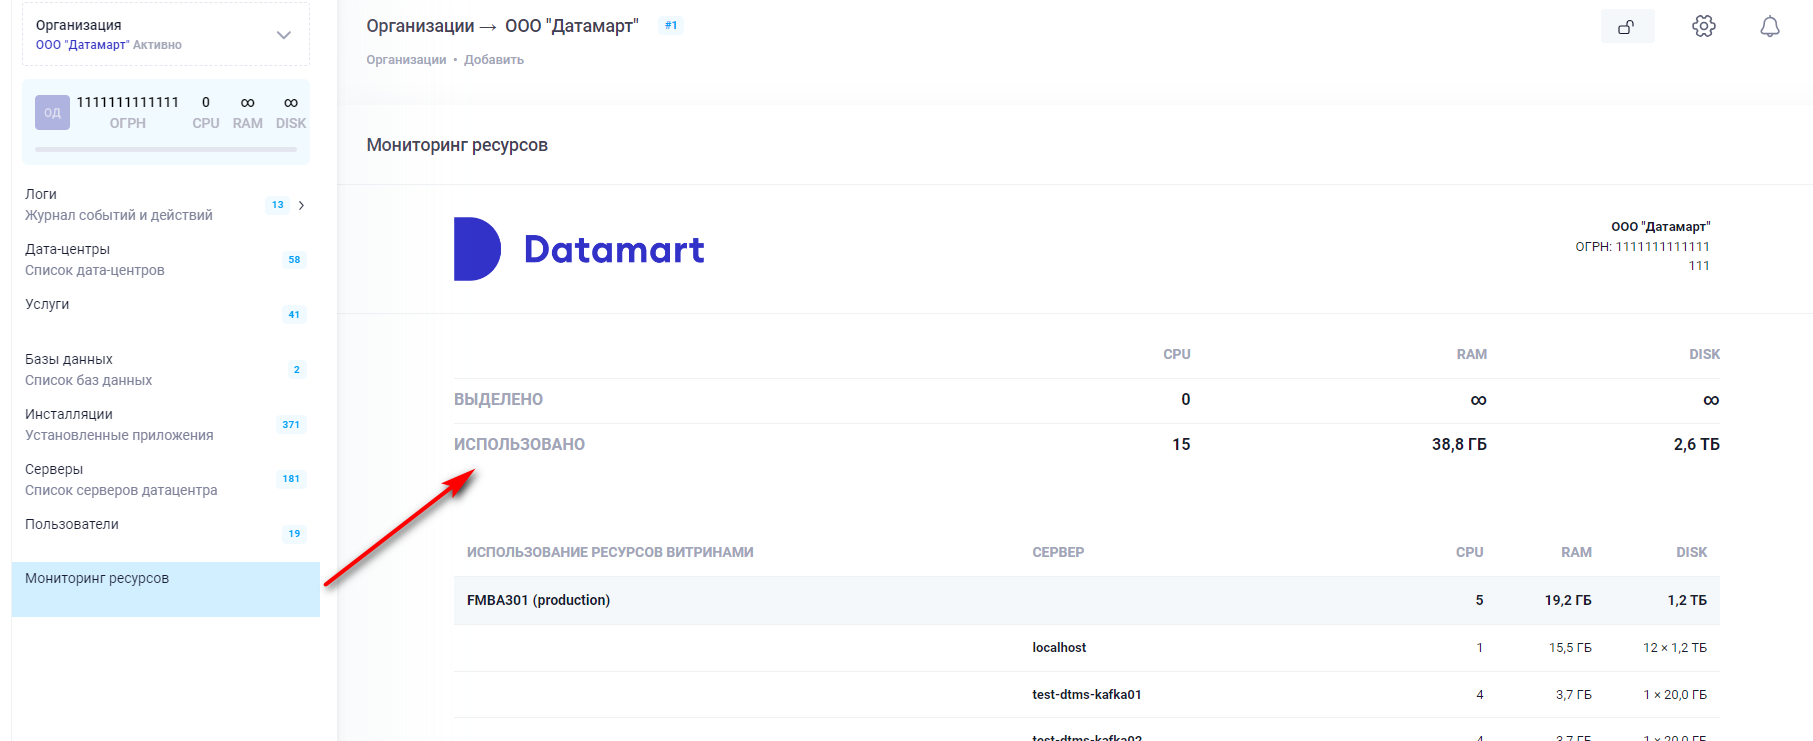The width and height of the screenshot is (1813, 741).
Task: Click the Добавить link
Action: click(x=494, y=60)
